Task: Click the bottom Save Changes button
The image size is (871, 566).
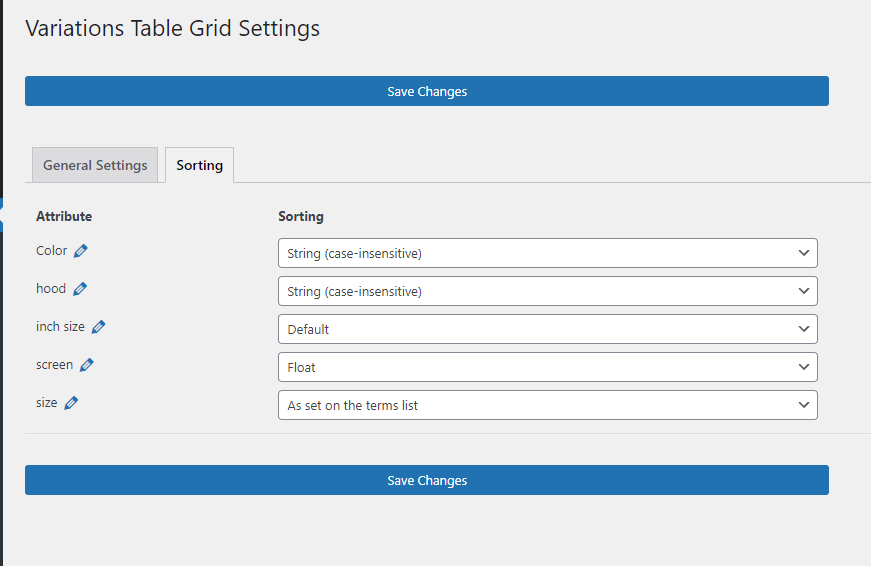Action: (x=427, y=480)
